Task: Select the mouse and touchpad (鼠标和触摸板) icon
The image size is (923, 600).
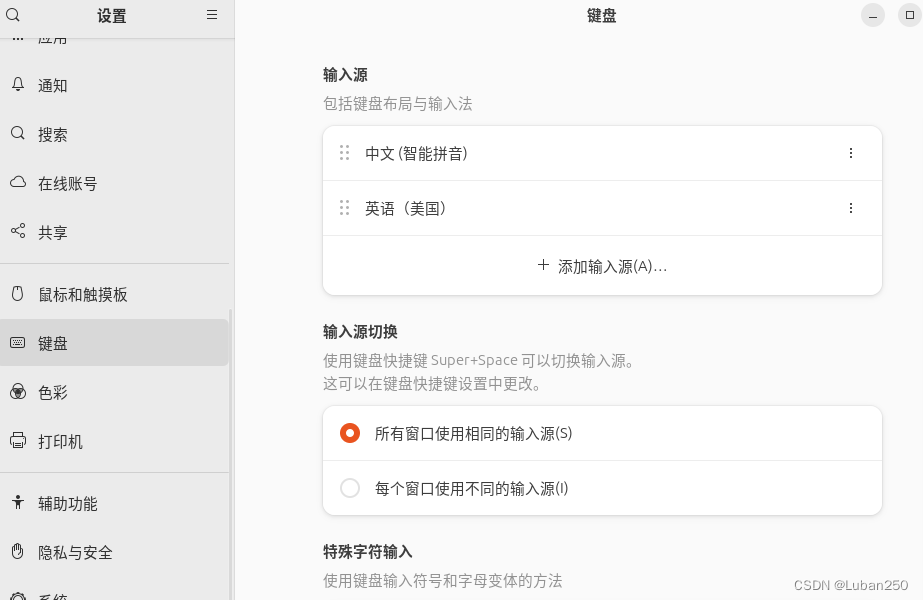Action: tap(17, 294)
